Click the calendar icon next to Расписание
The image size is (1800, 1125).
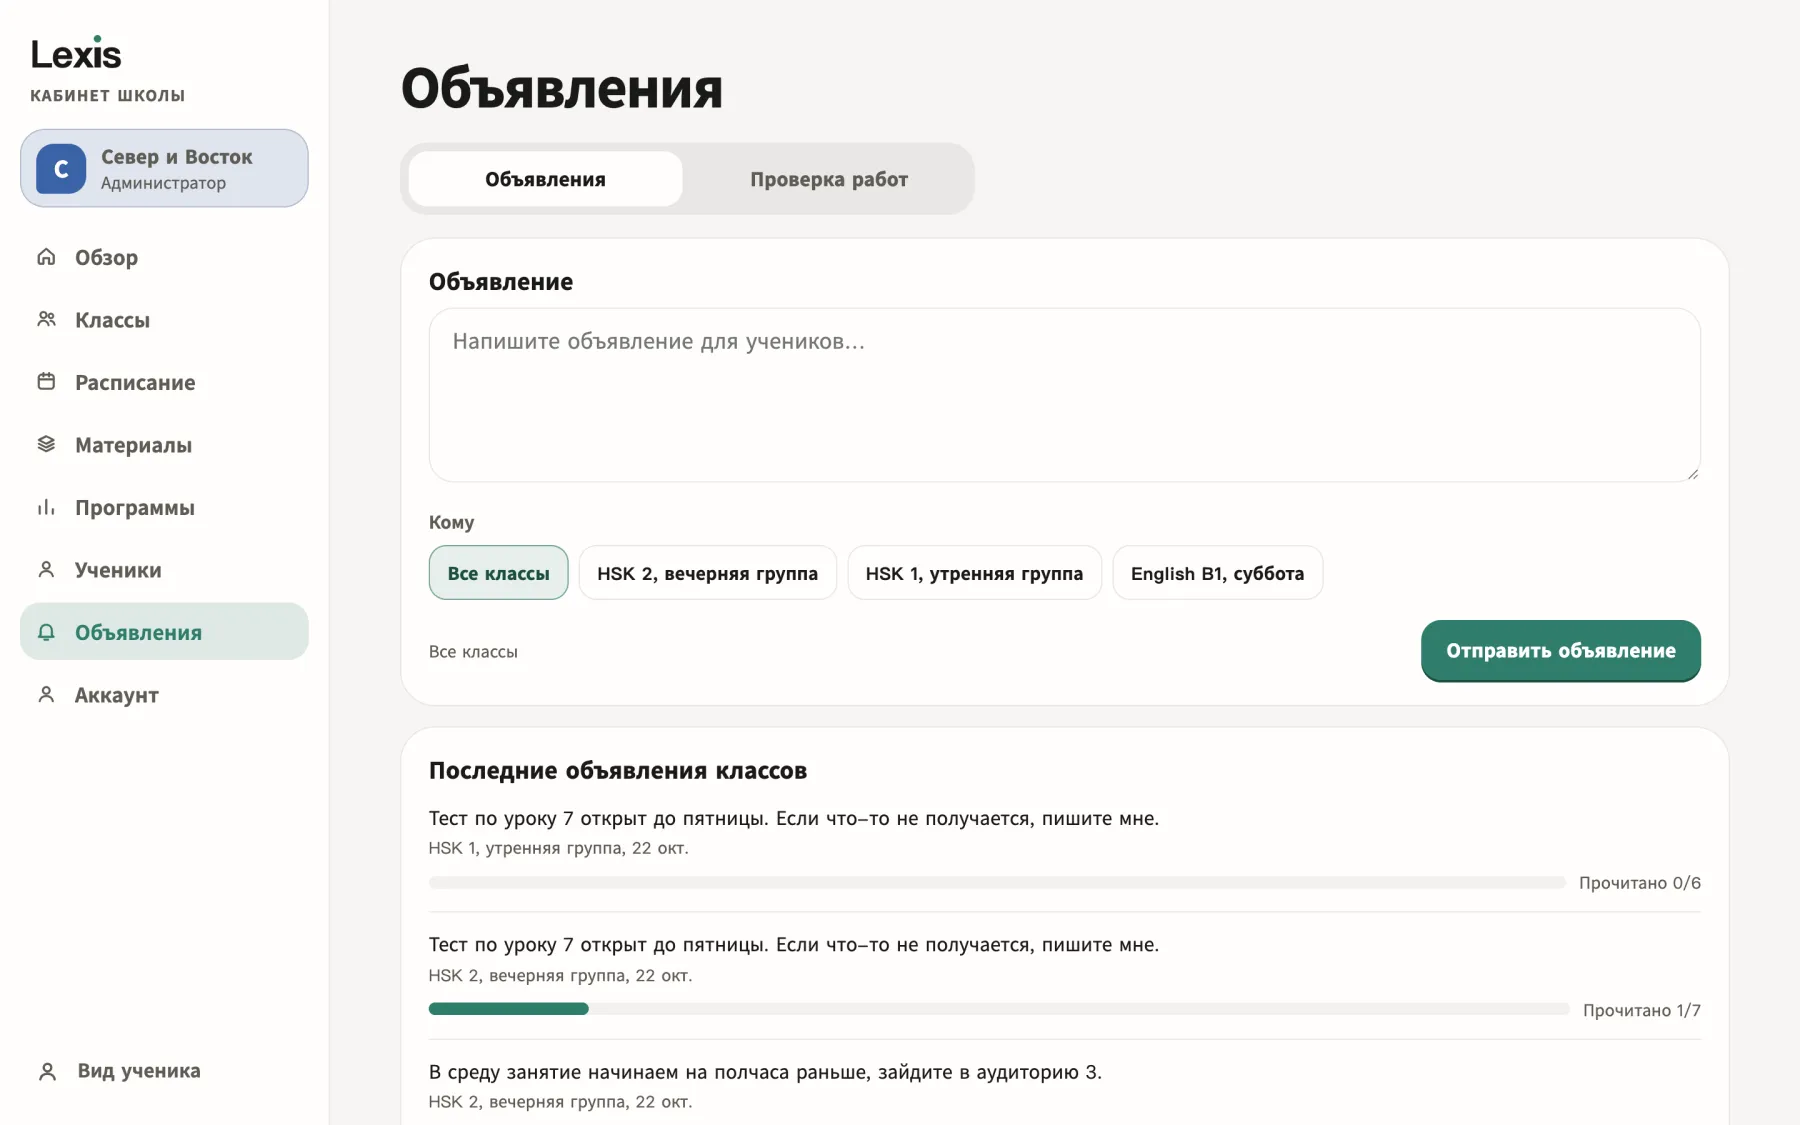coord(46,382)
